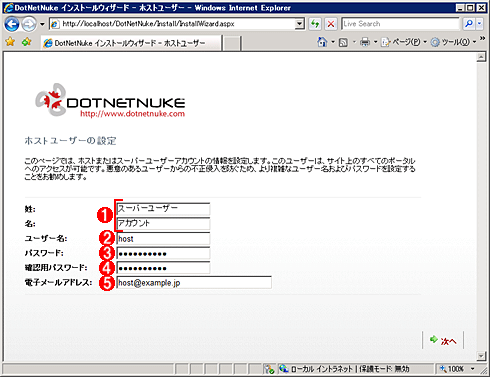This screenshot has height=377, width=490.
Task: Click Add to Favorites star-plus icon
Action: 26,42
